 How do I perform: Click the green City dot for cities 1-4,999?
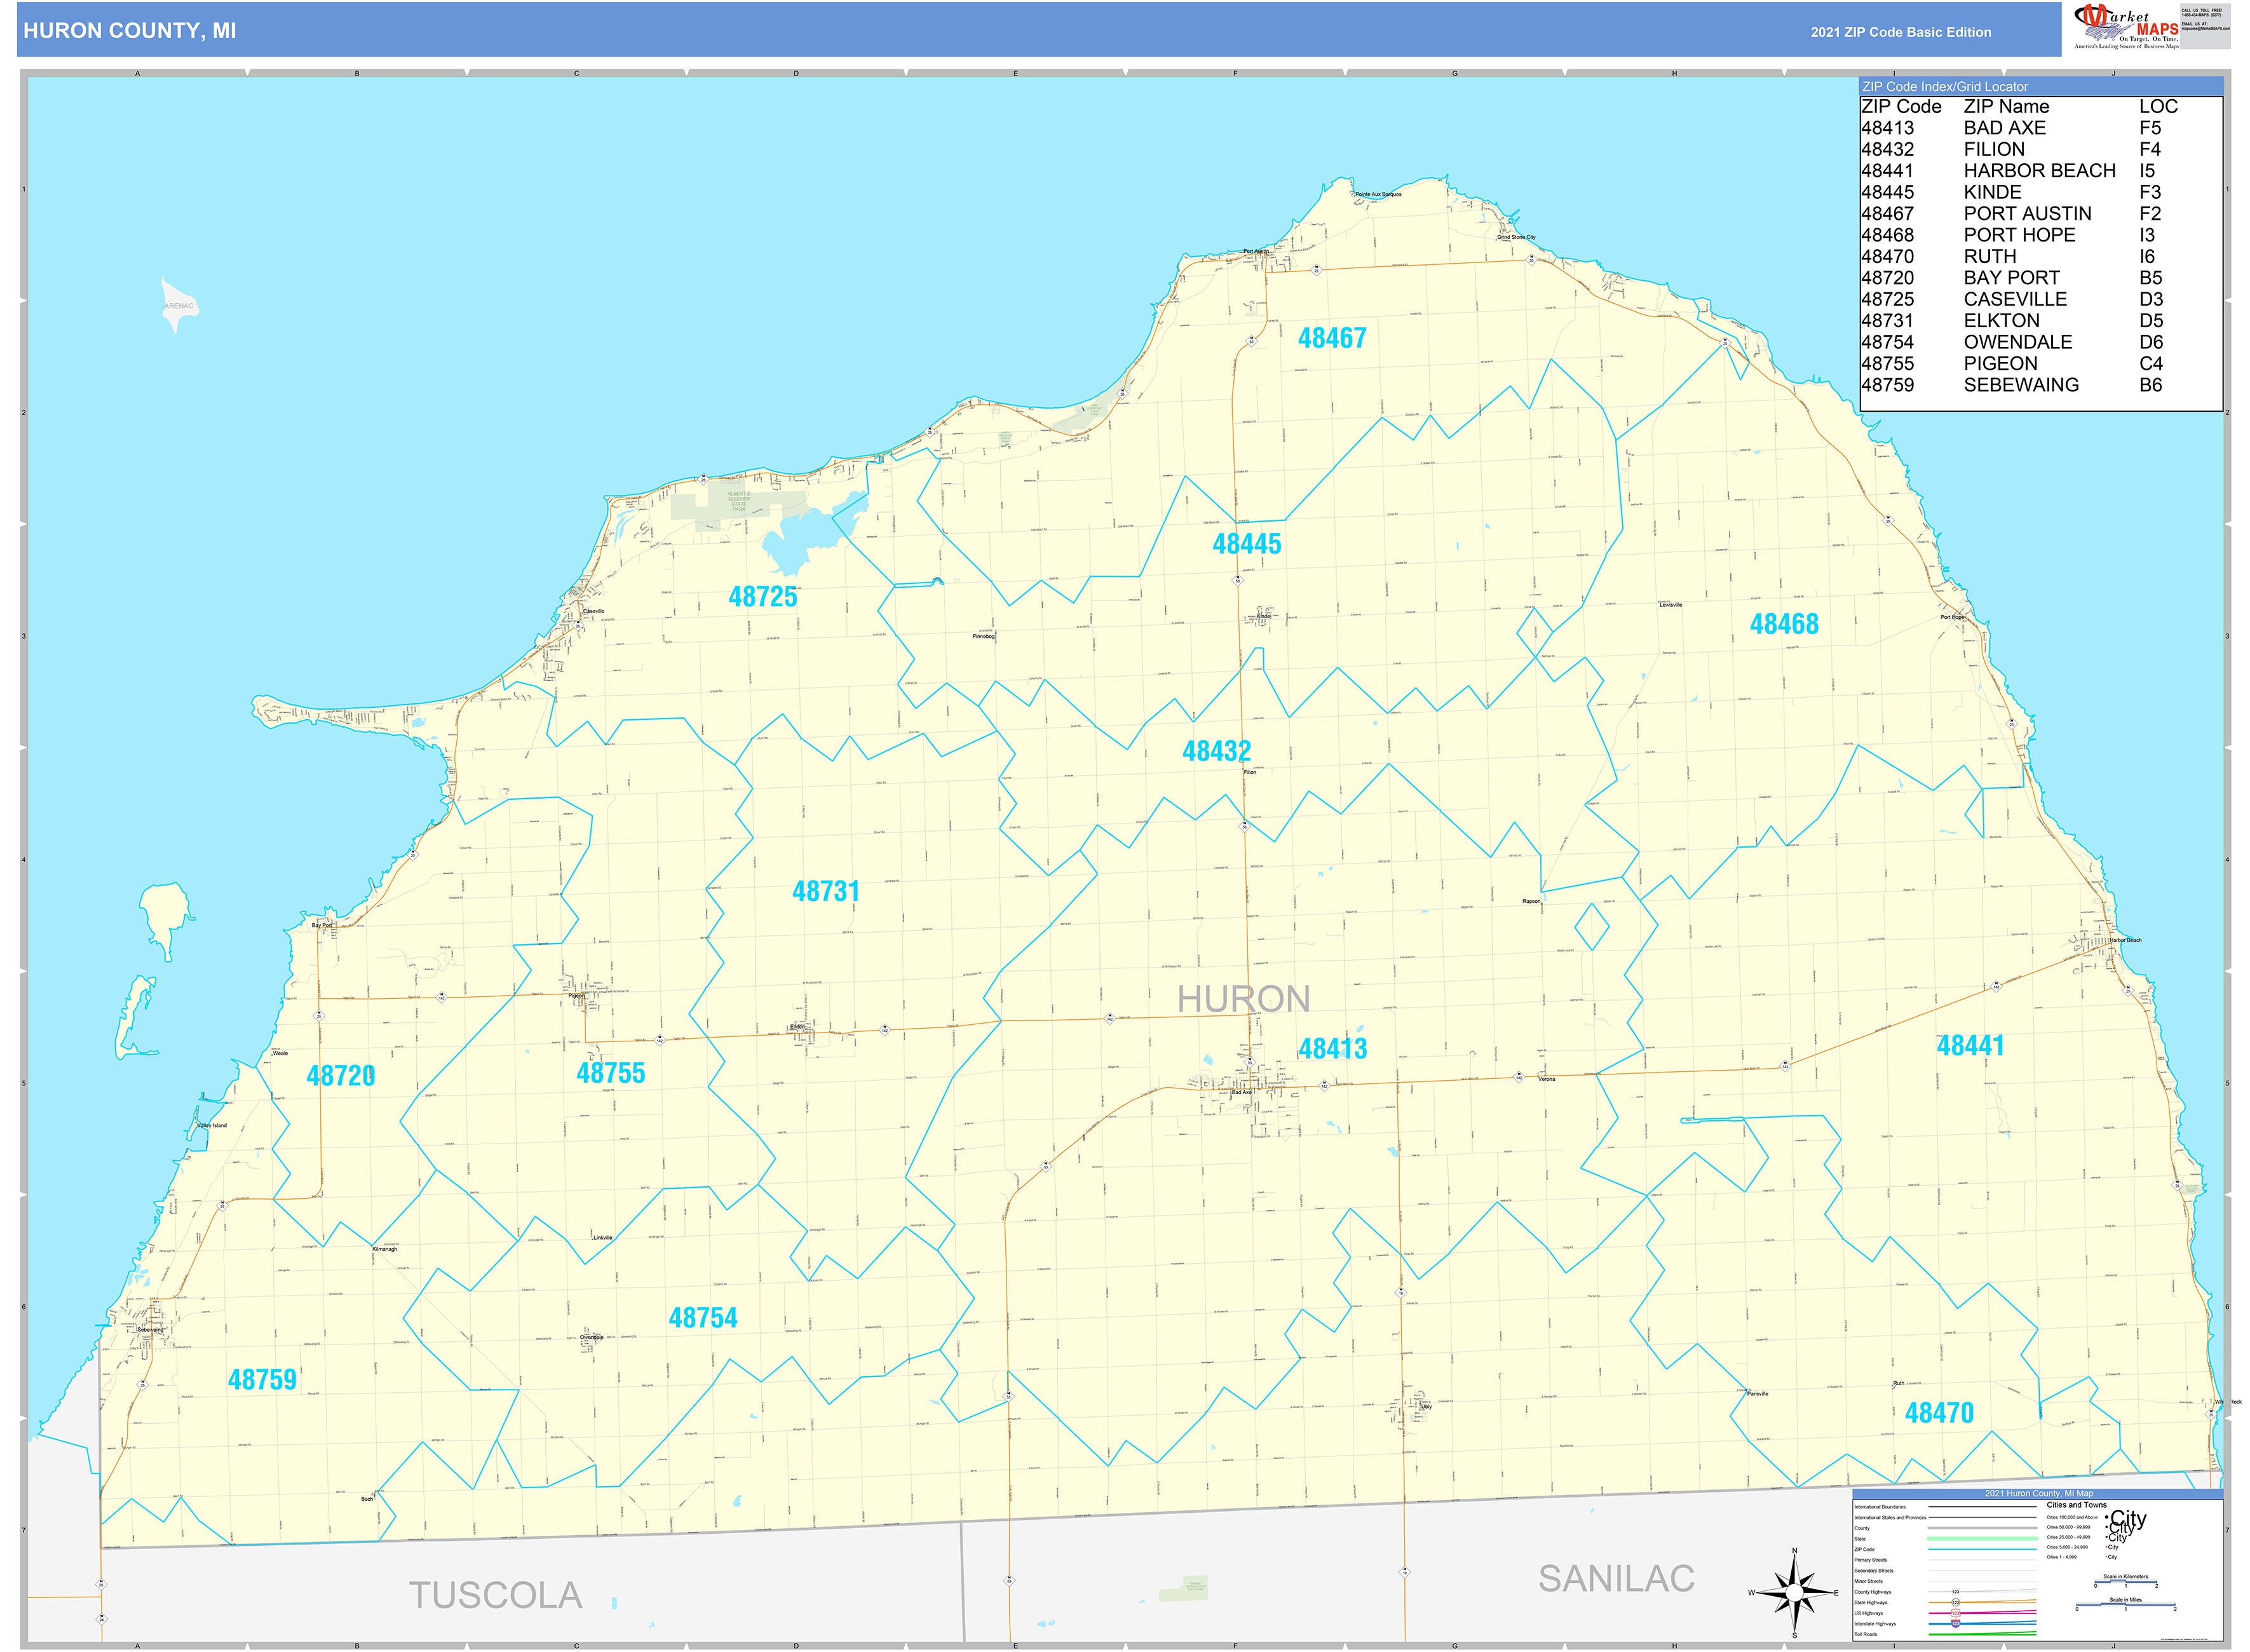tap(2107, 1557)
